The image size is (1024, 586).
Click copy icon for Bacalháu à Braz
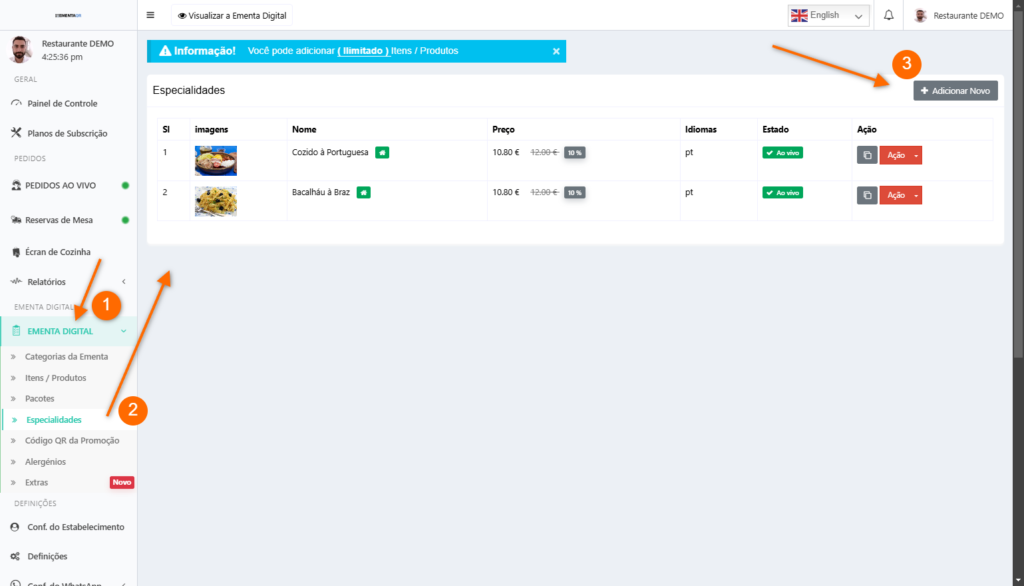[x=867, y=195]
